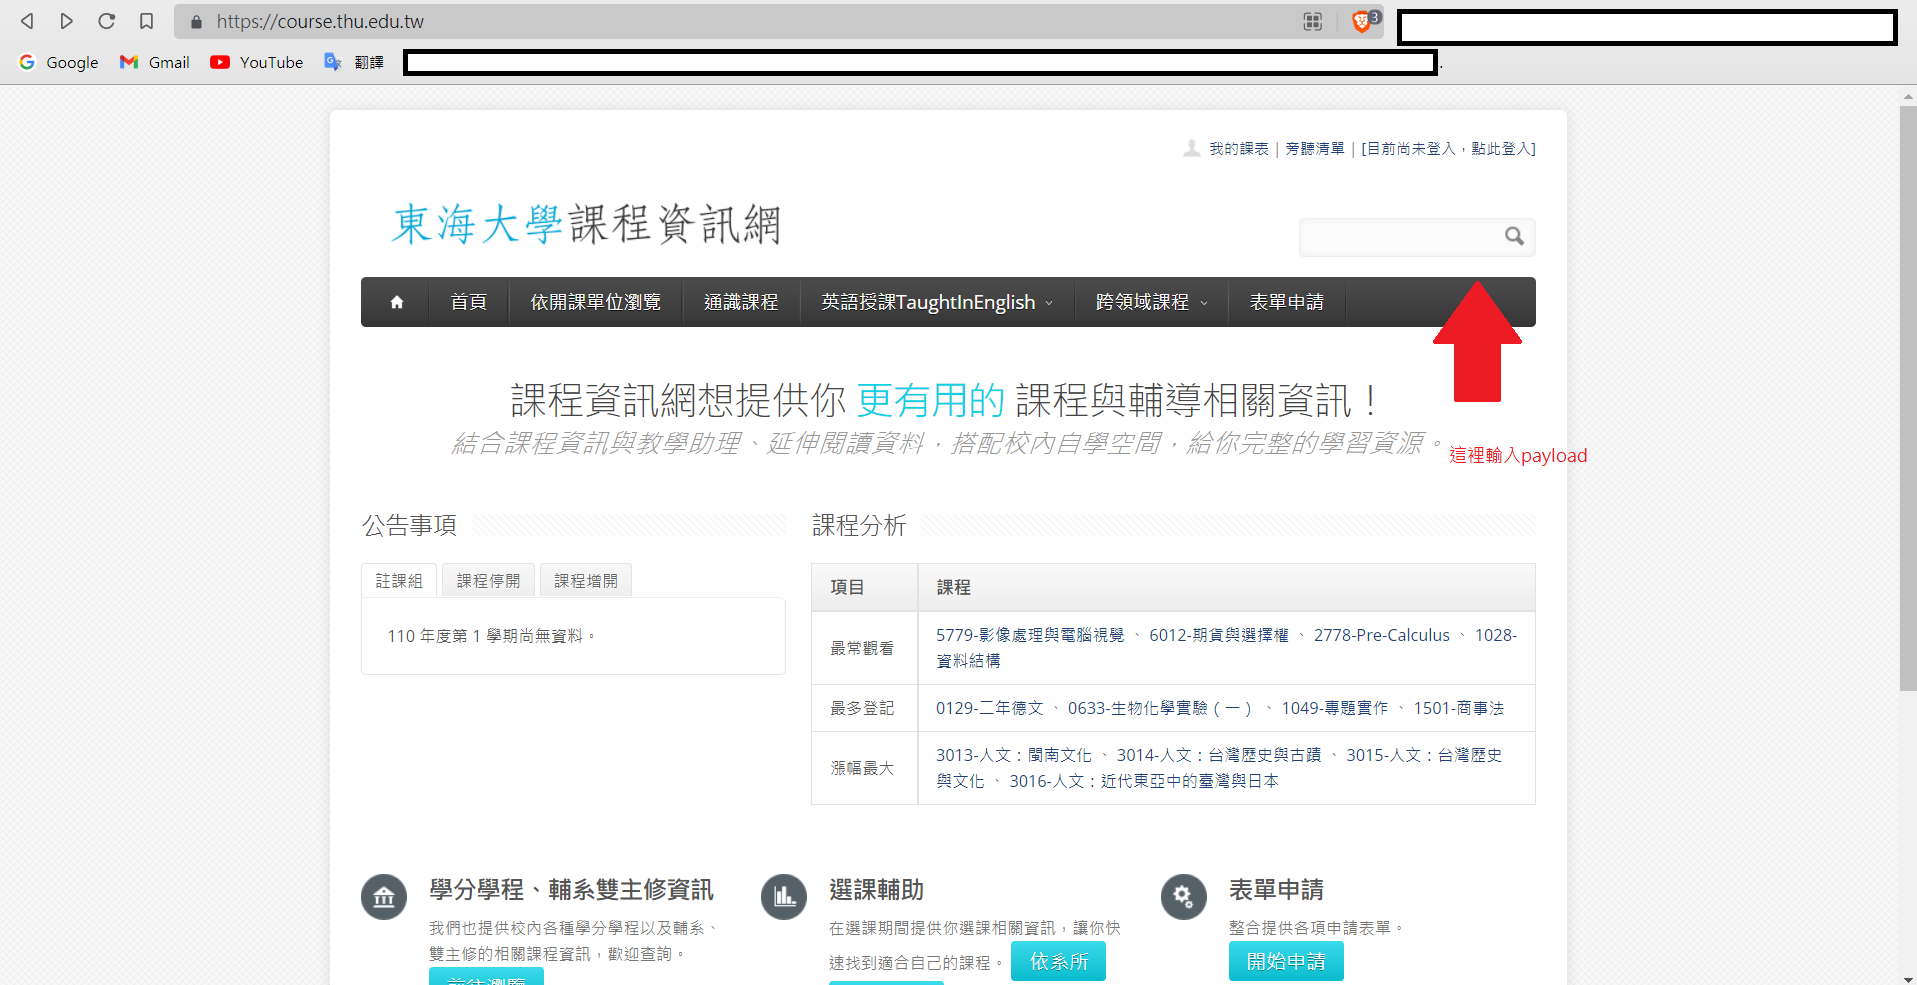Click the 課程 column header
Image resolution: width=1917 pixels, height=985 pixels.
tap(953, 587)
